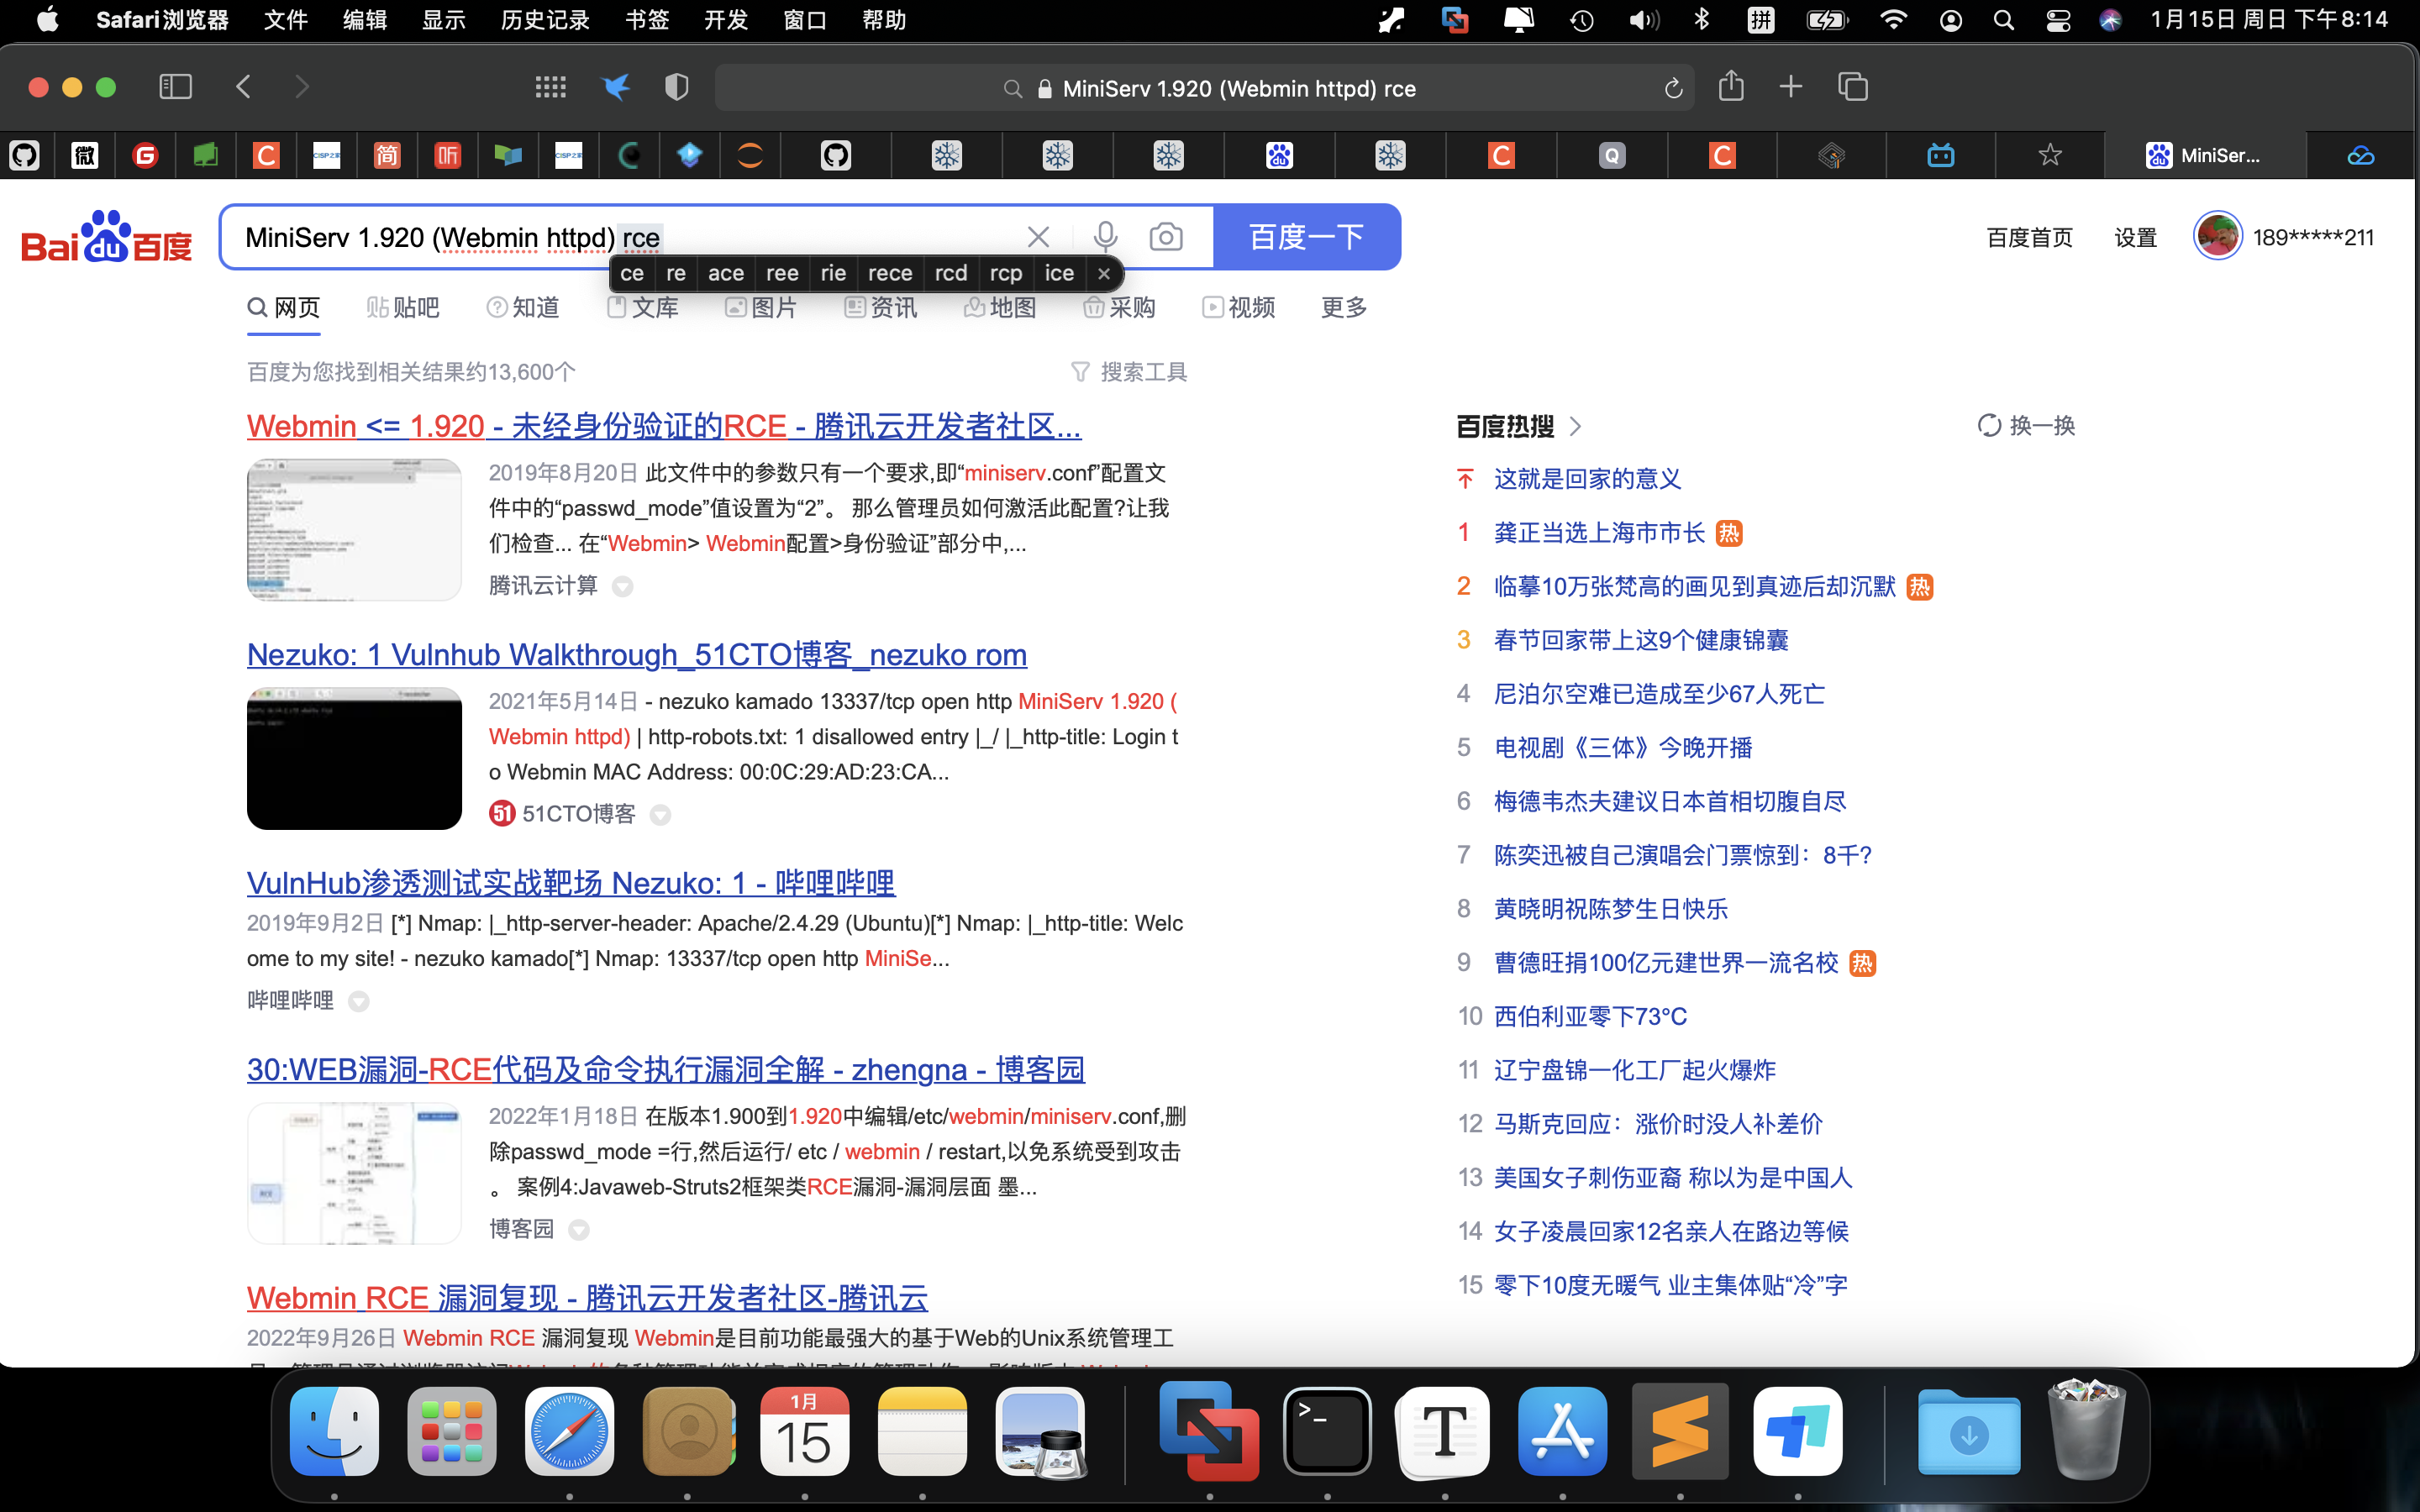Expand the 更多 search categories

pos(1344,307)
